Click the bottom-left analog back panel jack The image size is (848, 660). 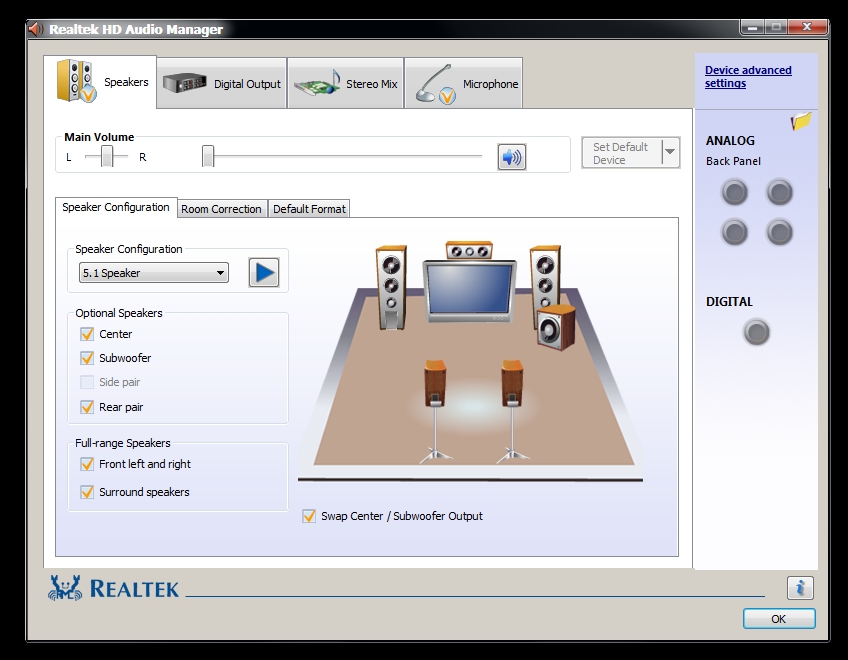point(734,232)
